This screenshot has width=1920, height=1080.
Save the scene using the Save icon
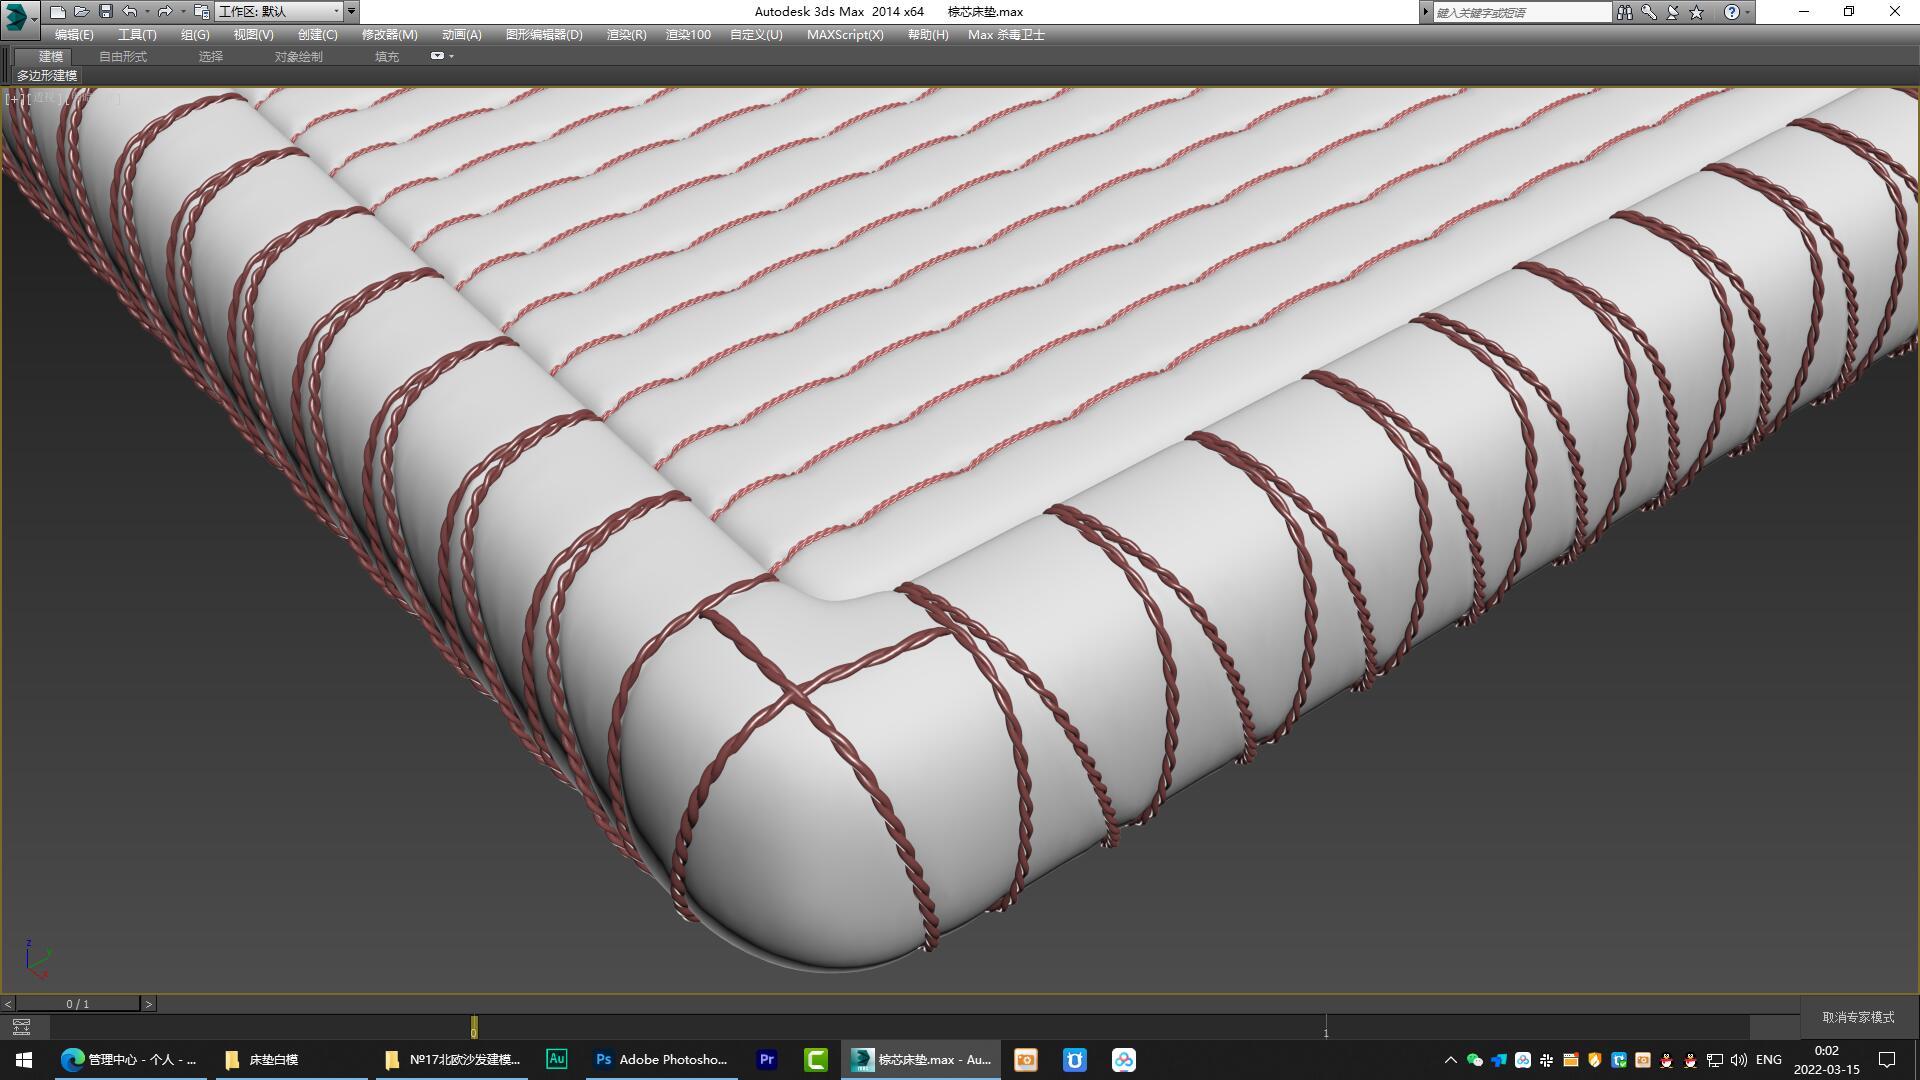104,11
